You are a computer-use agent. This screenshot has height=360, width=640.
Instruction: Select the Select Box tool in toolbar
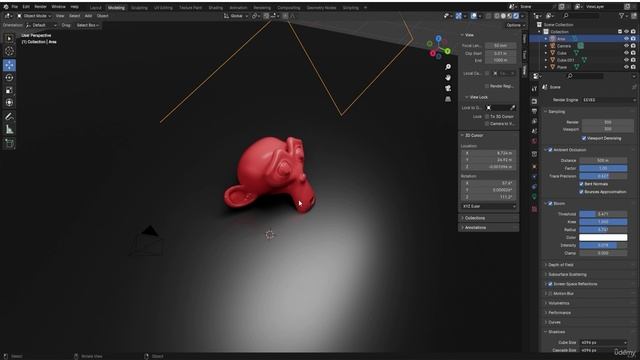(x=9, y=38)
